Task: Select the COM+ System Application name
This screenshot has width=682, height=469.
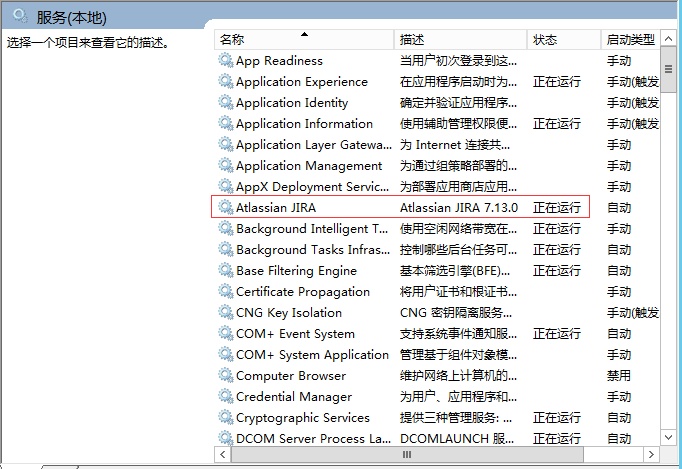Action: [x=312, y=355]
